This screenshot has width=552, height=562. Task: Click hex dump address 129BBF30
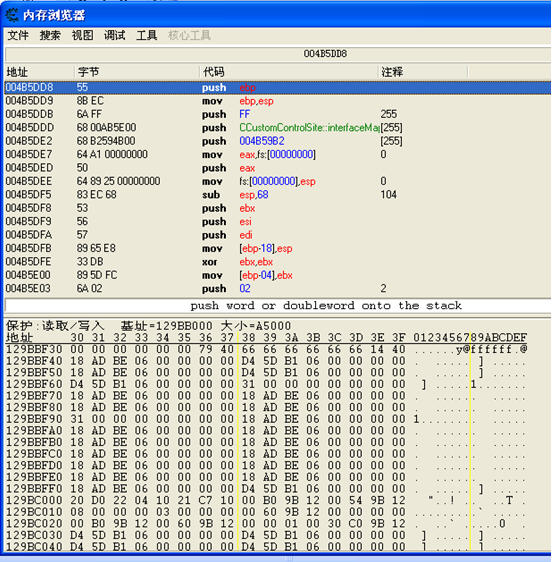pyautogui.click(x=34, y=349)
